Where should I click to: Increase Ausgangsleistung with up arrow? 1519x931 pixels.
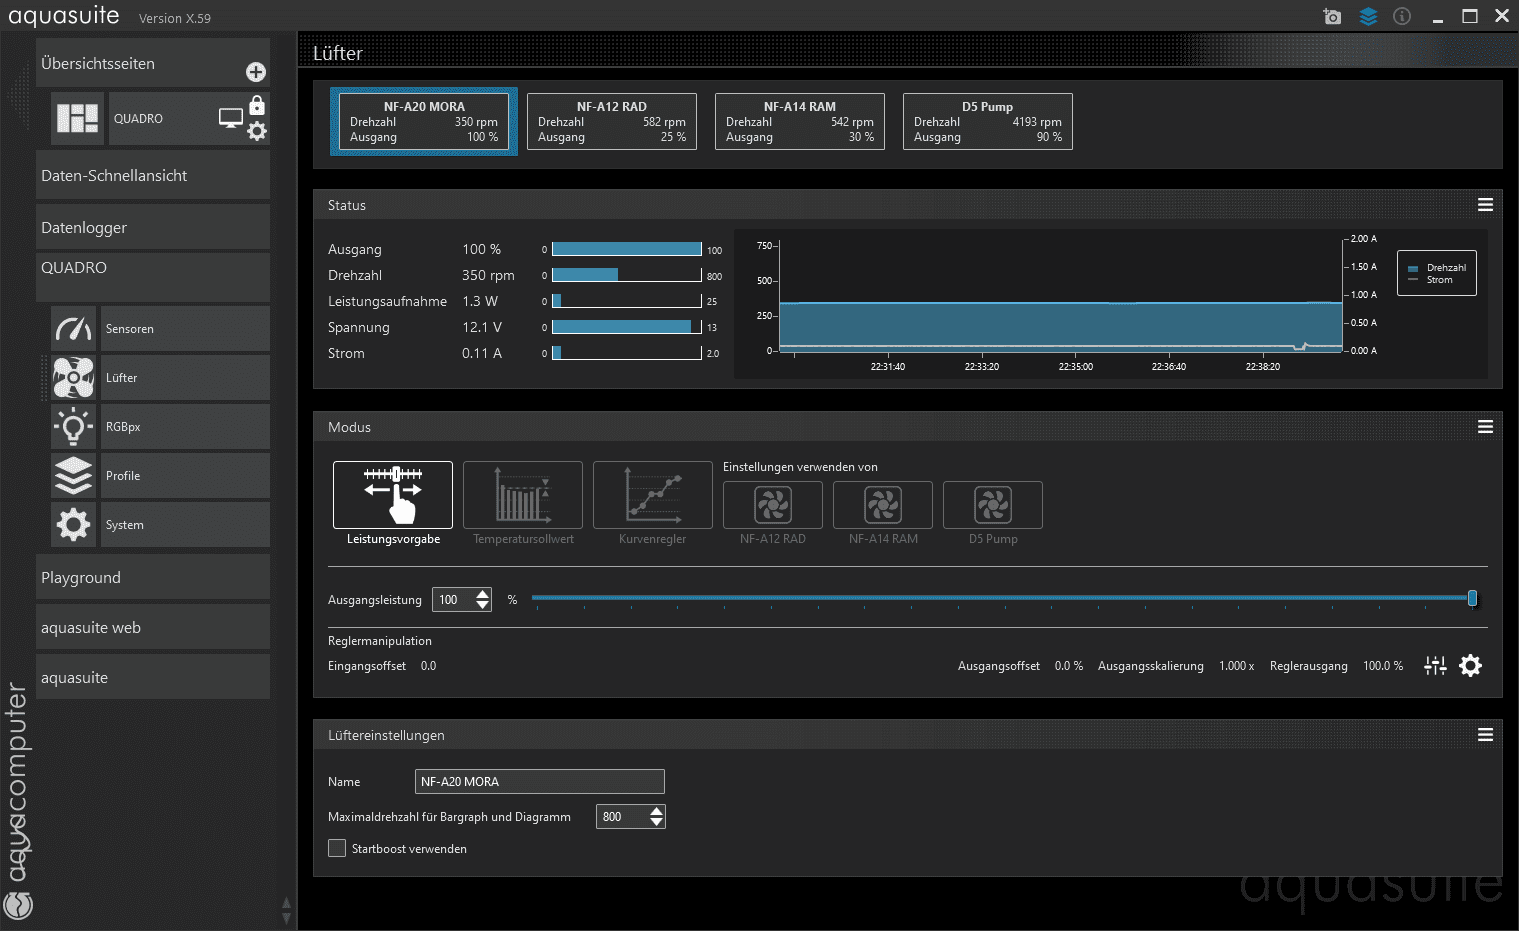click(x=483, y=594)
